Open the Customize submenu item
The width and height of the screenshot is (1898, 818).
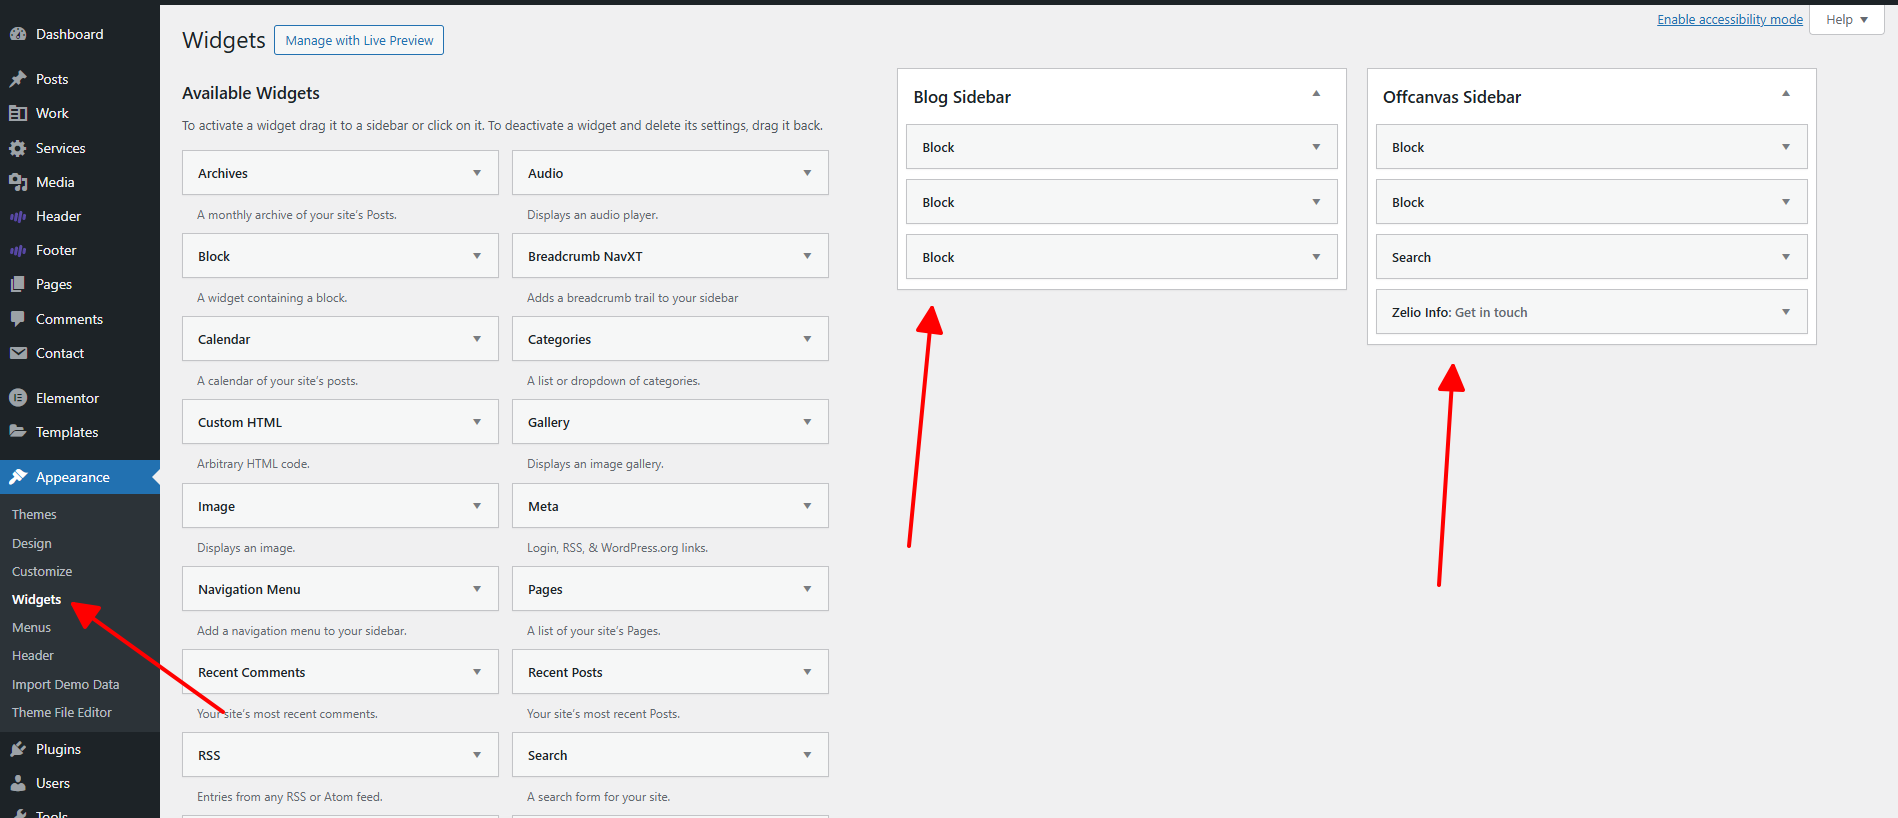(42, 571)
